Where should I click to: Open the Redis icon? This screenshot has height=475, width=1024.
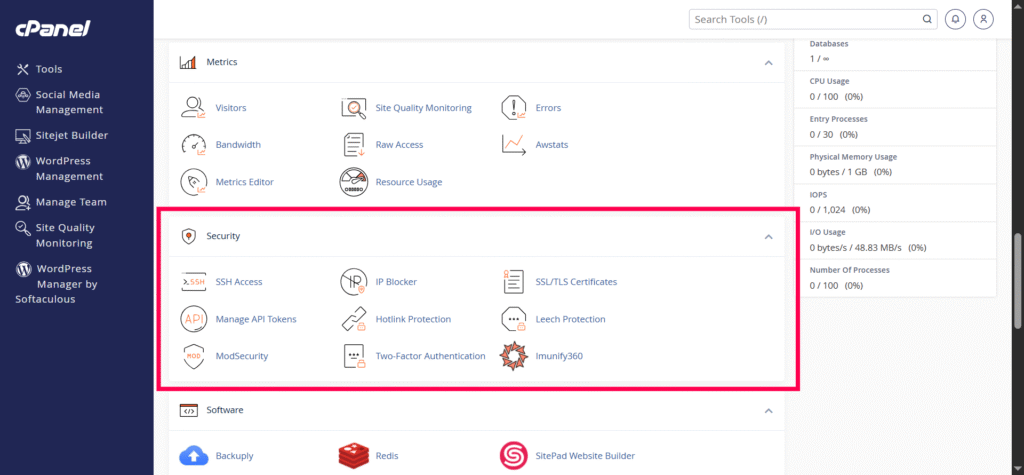(354, 455)
